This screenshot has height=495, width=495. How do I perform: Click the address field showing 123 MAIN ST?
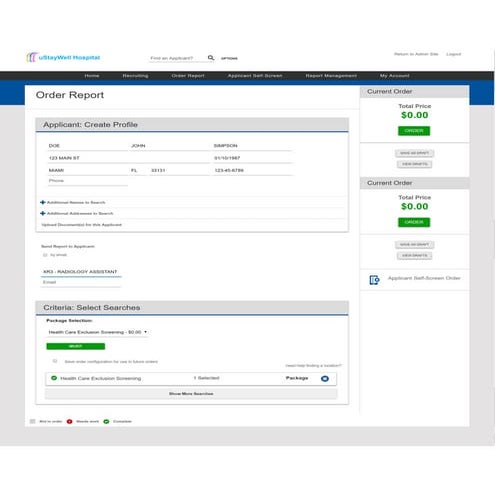[x=129, y=158]
